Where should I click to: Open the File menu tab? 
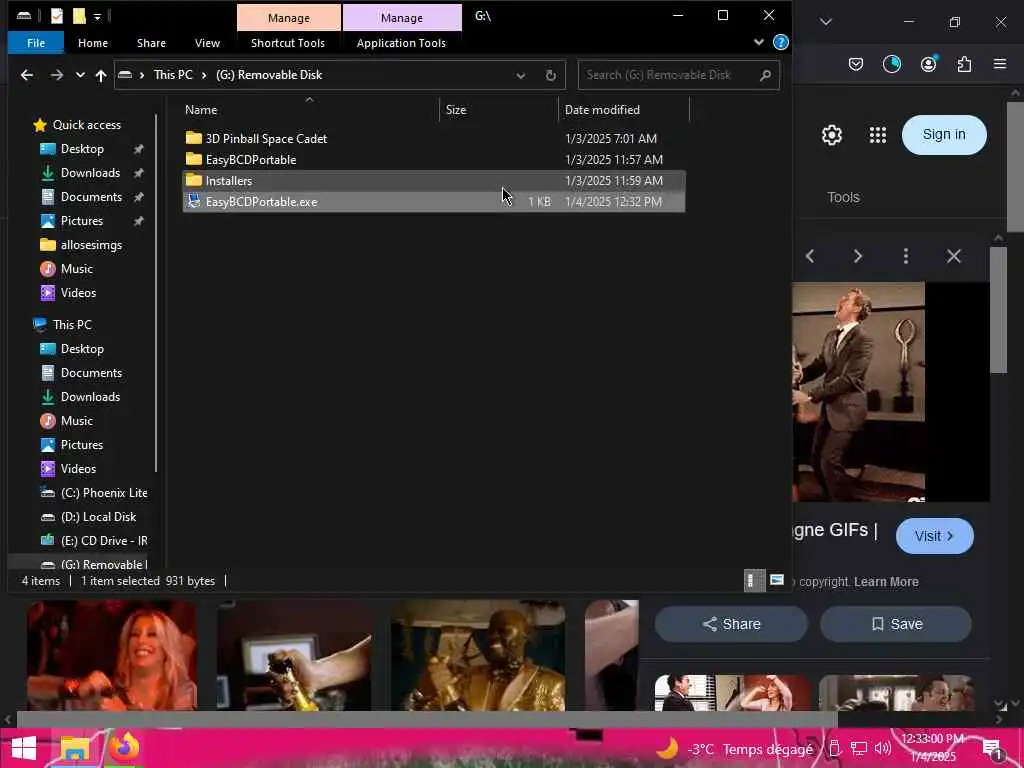(36, 43)
